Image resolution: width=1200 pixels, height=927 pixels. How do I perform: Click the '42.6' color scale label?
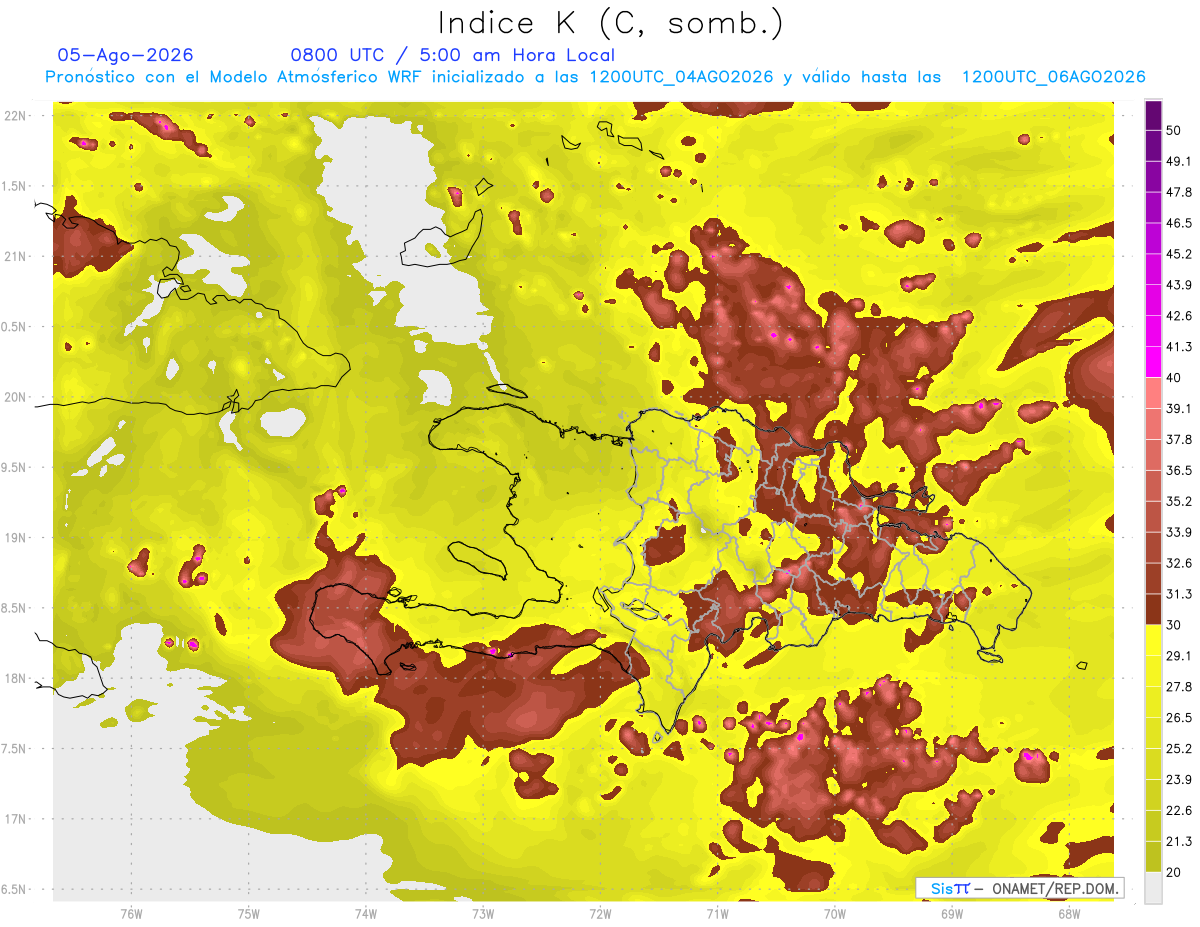[1178, 316]
